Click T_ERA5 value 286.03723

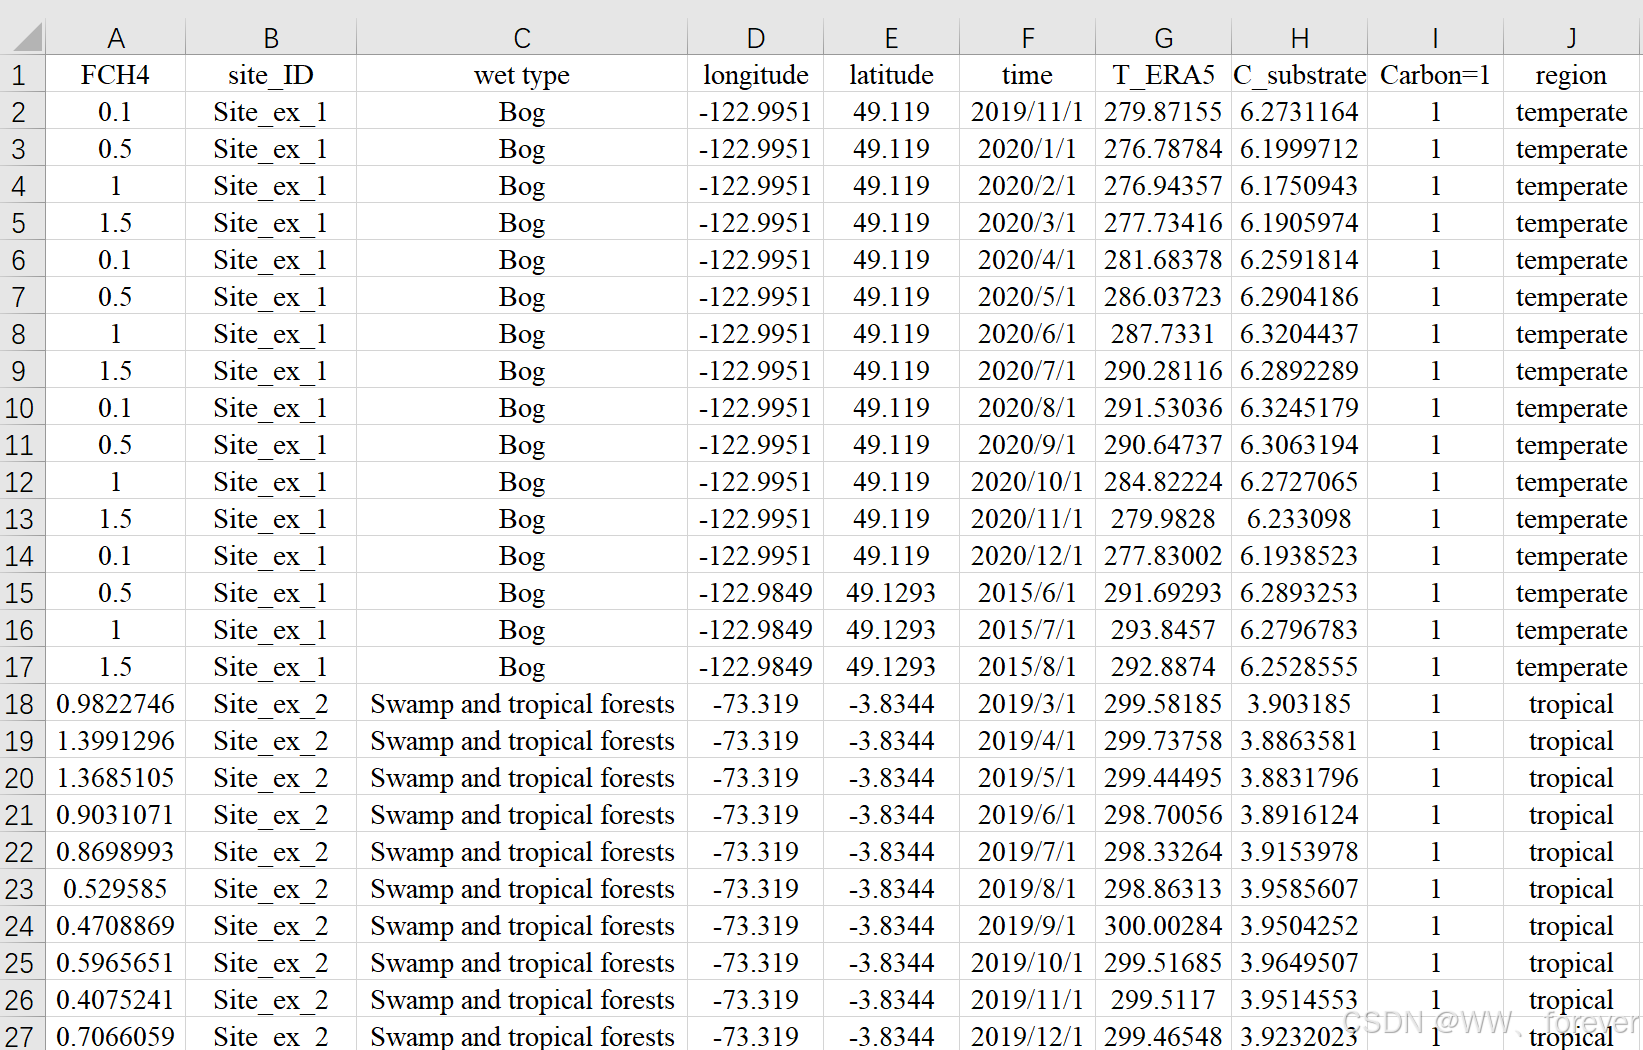[x=1163, y=296]
